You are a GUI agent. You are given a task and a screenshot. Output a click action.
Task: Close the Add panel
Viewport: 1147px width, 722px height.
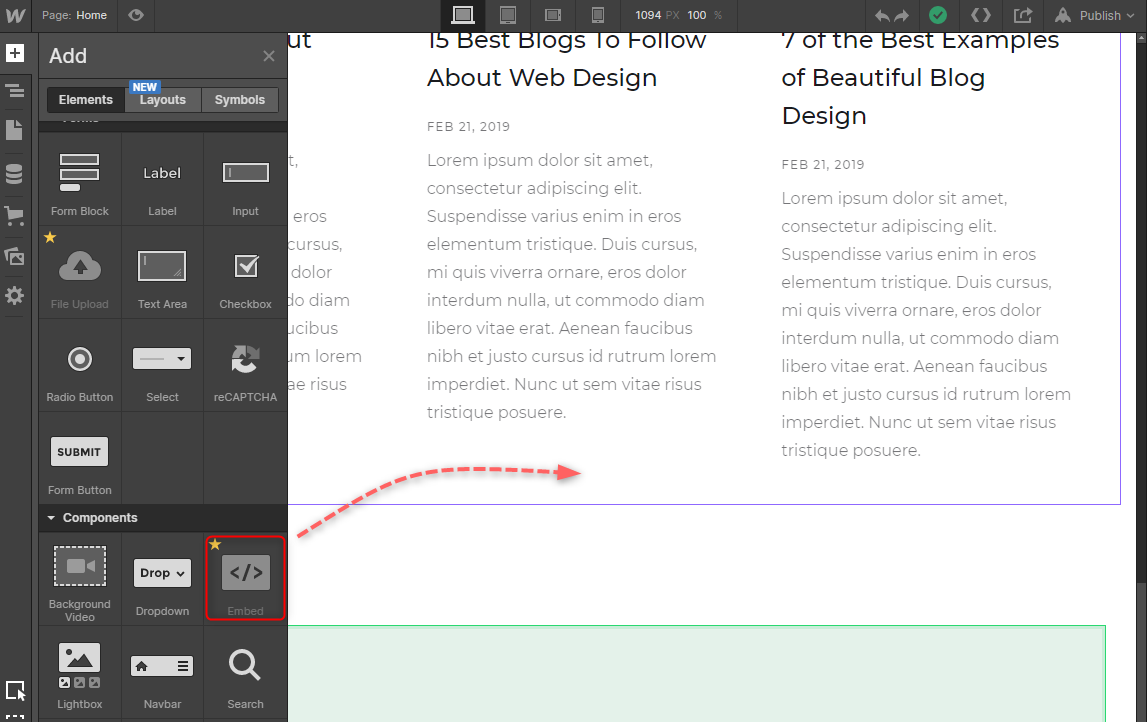tap(268, 56)
